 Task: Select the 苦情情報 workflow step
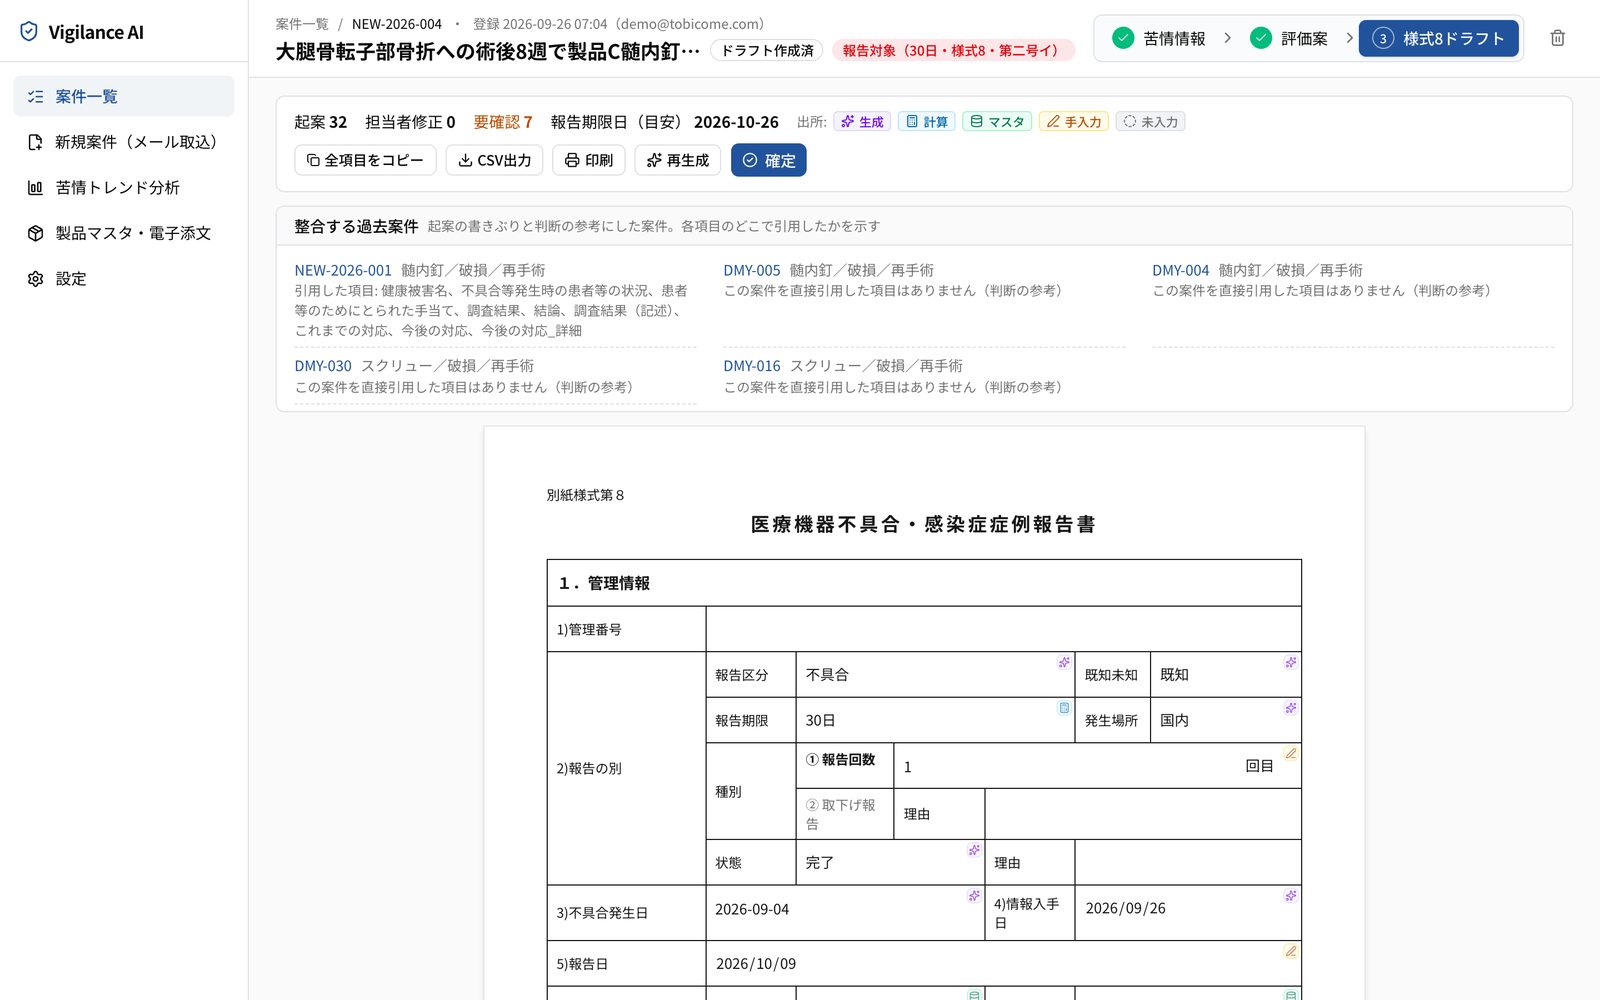tap(1160, 38)
